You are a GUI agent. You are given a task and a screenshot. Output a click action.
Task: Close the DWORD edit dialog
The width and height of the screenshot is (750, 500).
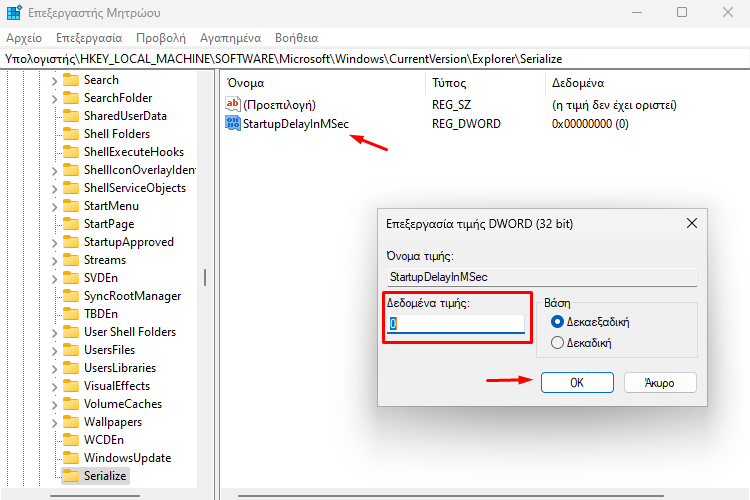click(692, 223)
